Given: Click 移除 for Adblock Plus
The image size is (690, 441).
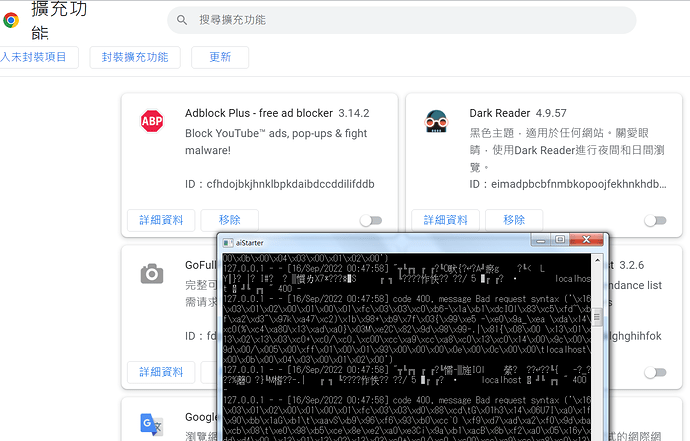Looking at the screenshot, I should coord(230,220).
